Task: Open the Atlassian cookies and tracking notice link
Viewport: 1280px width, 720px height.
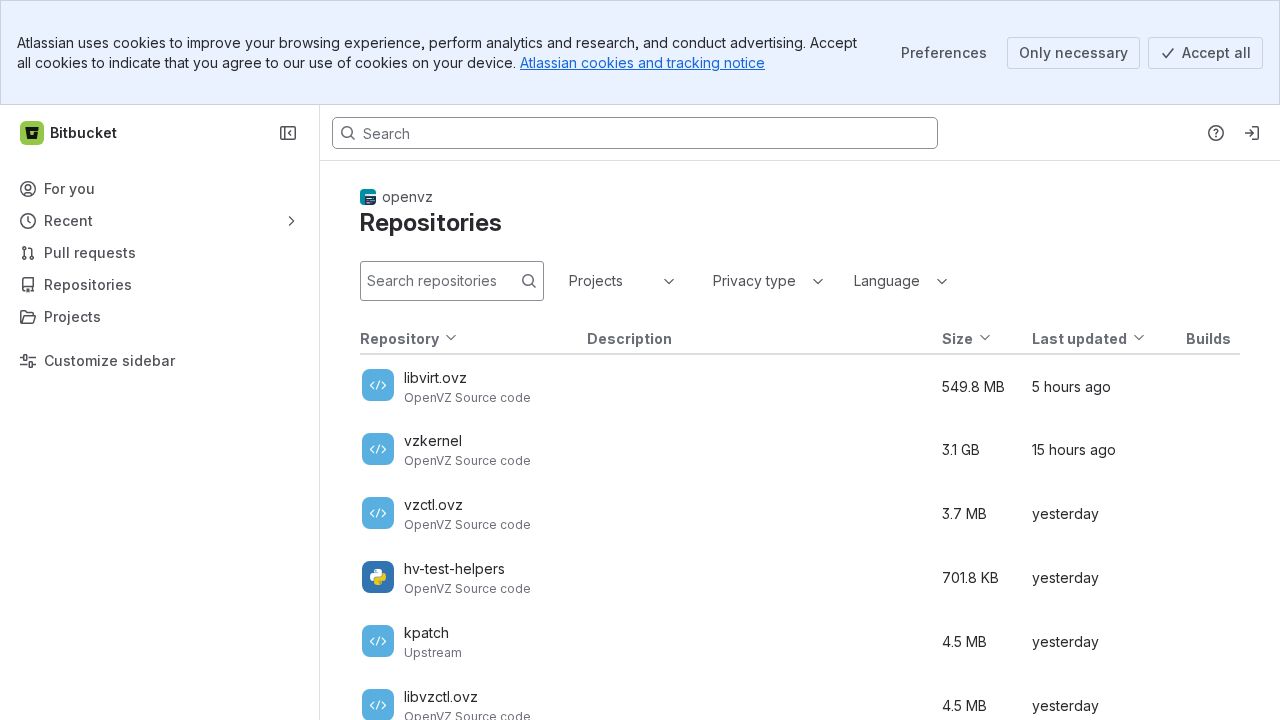Action: [642, 63]
